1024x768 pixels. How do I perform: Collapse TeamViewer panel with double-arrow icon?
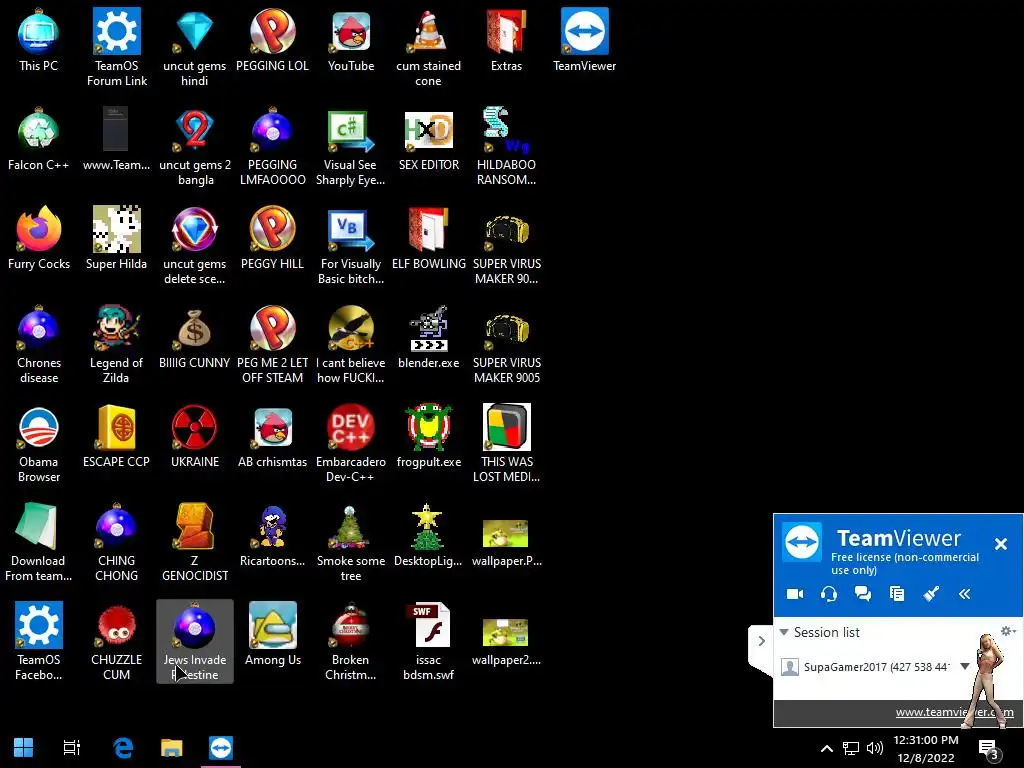click(965, 594)
